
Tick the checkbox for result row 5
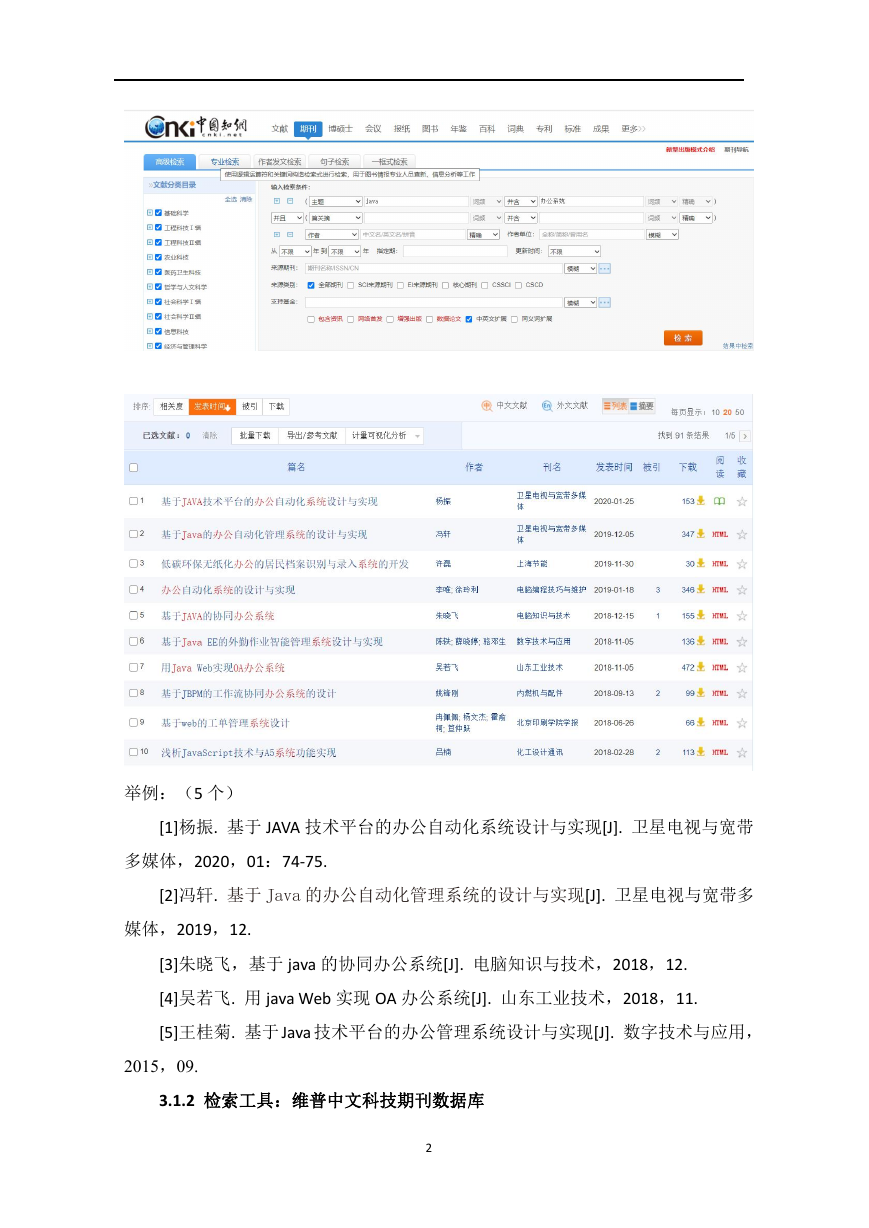(x=133, y=616)
